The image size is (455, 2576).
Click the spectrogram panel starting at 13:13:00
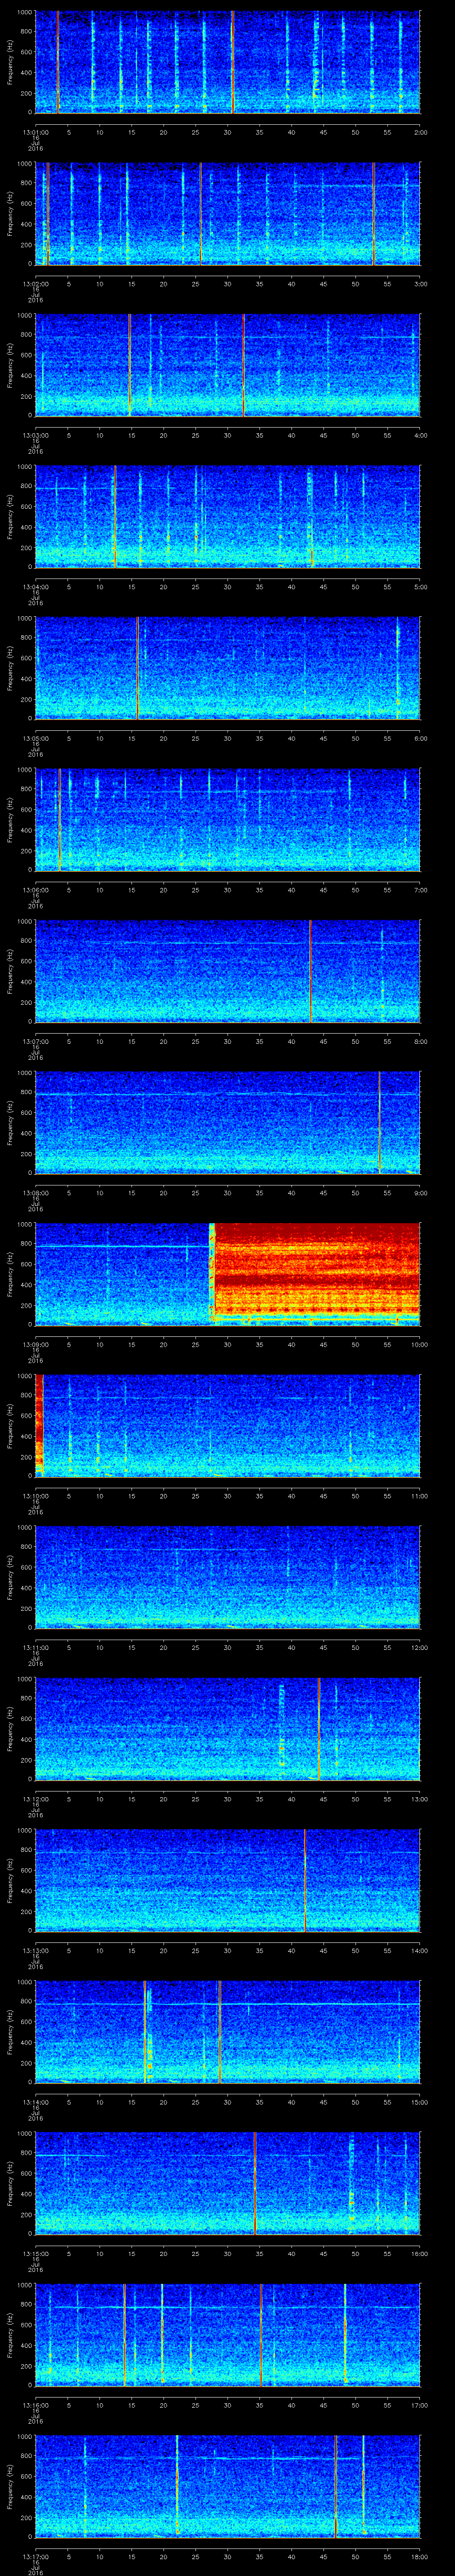tap(227, 1880)
